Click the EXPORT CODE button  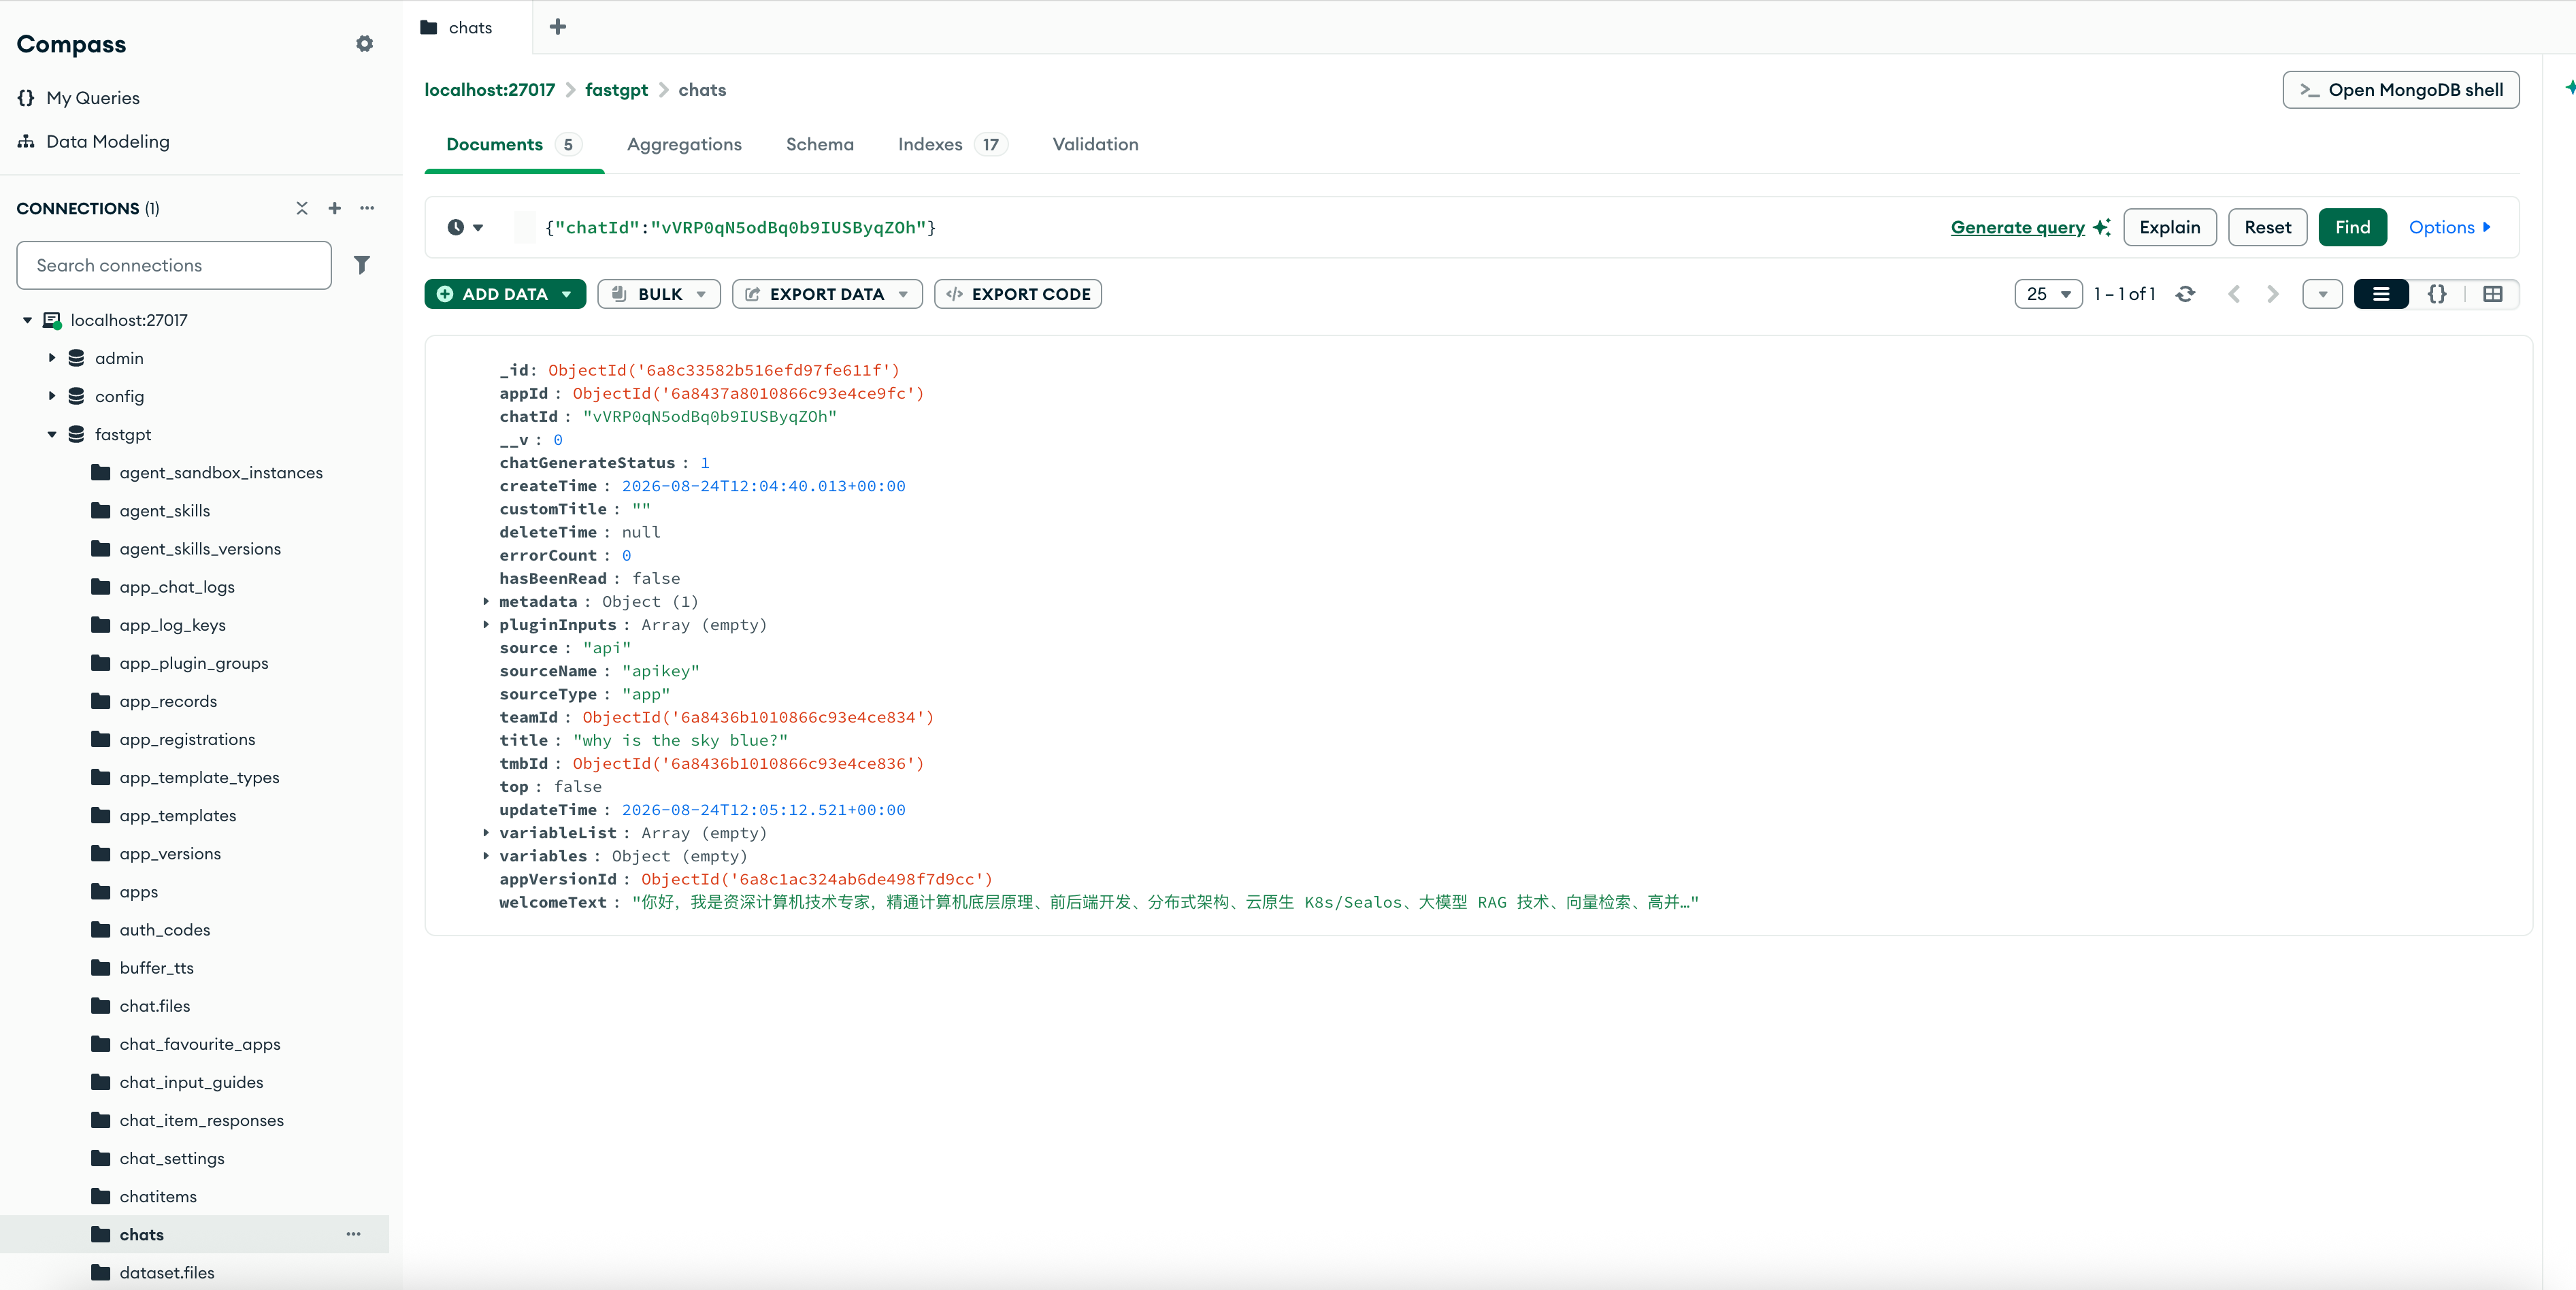tap(1017, 294)
